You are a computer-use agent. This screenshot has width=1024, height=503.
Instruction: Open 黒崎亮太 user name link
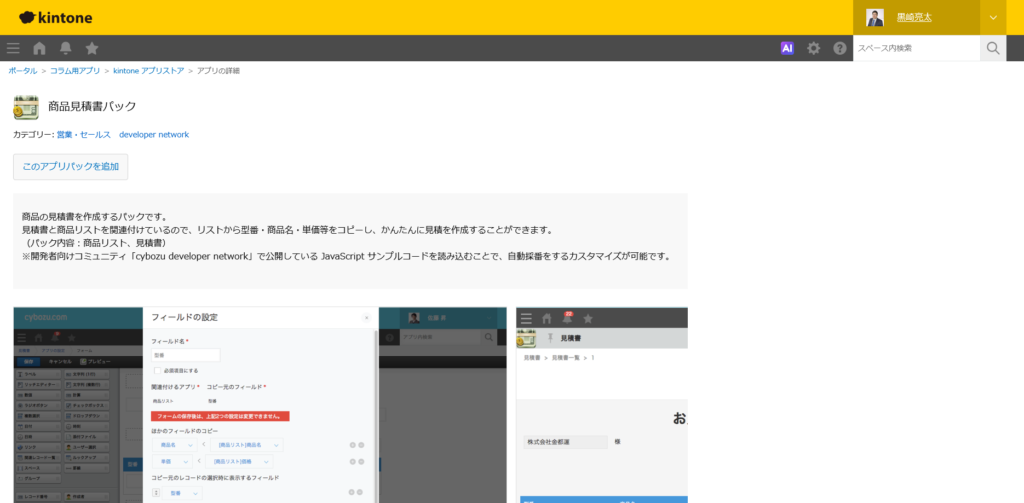[x=914, y=18]
